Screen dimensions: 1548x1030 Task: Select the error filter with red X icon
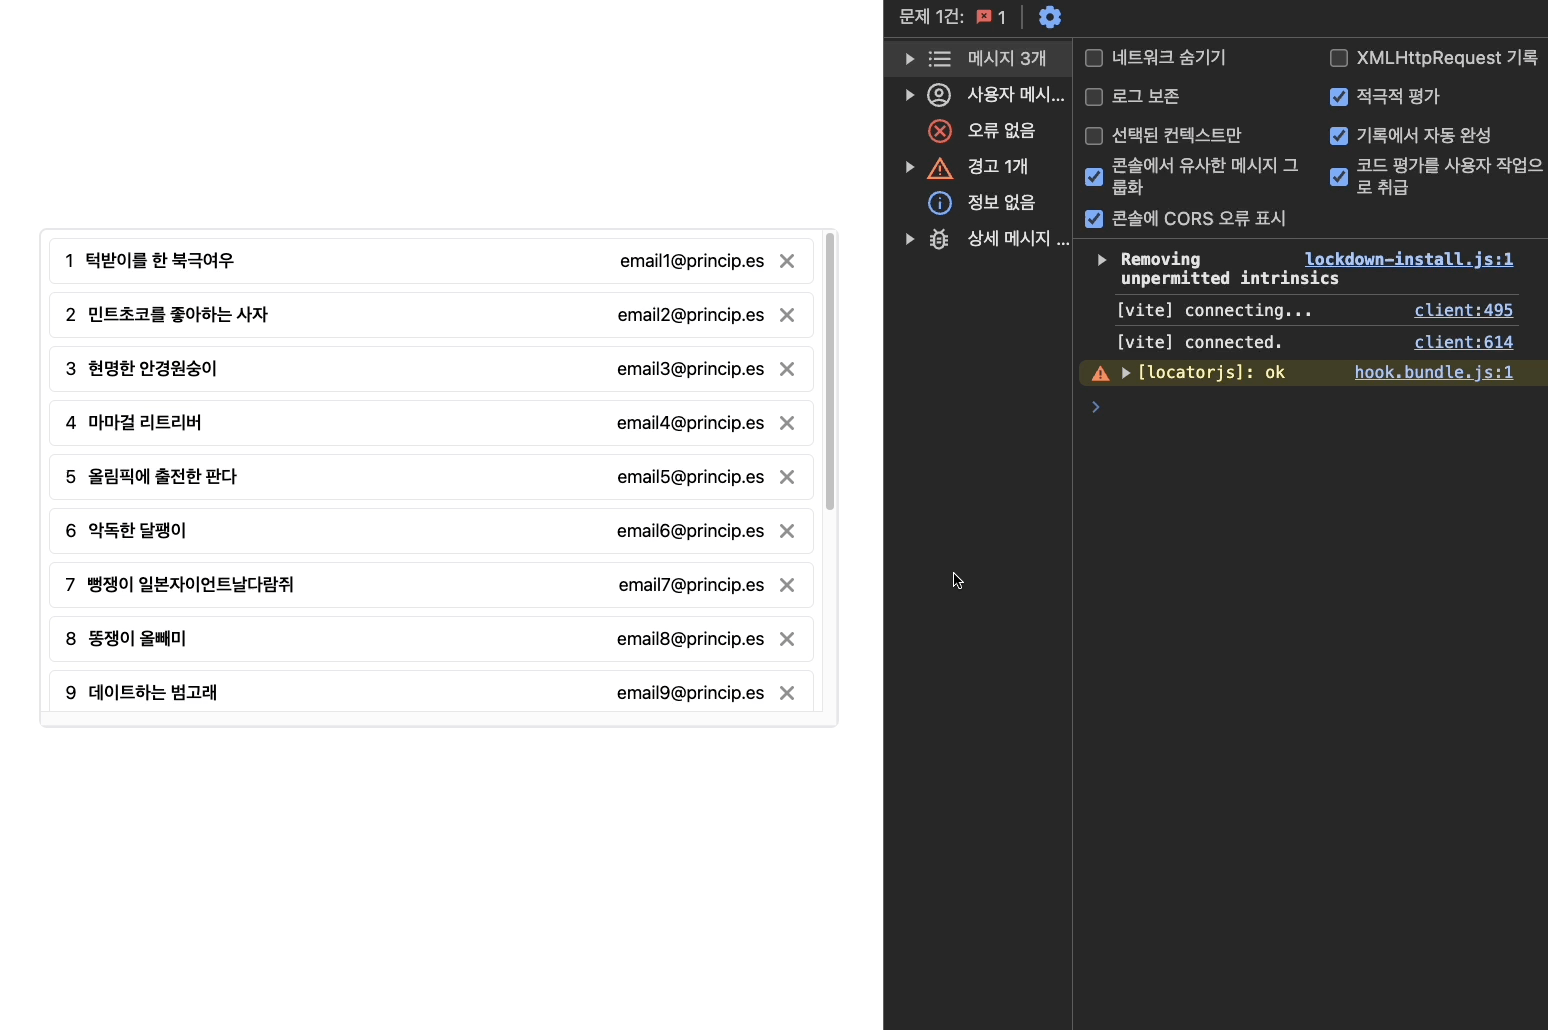pyautogui.click(x=940, y=131)
